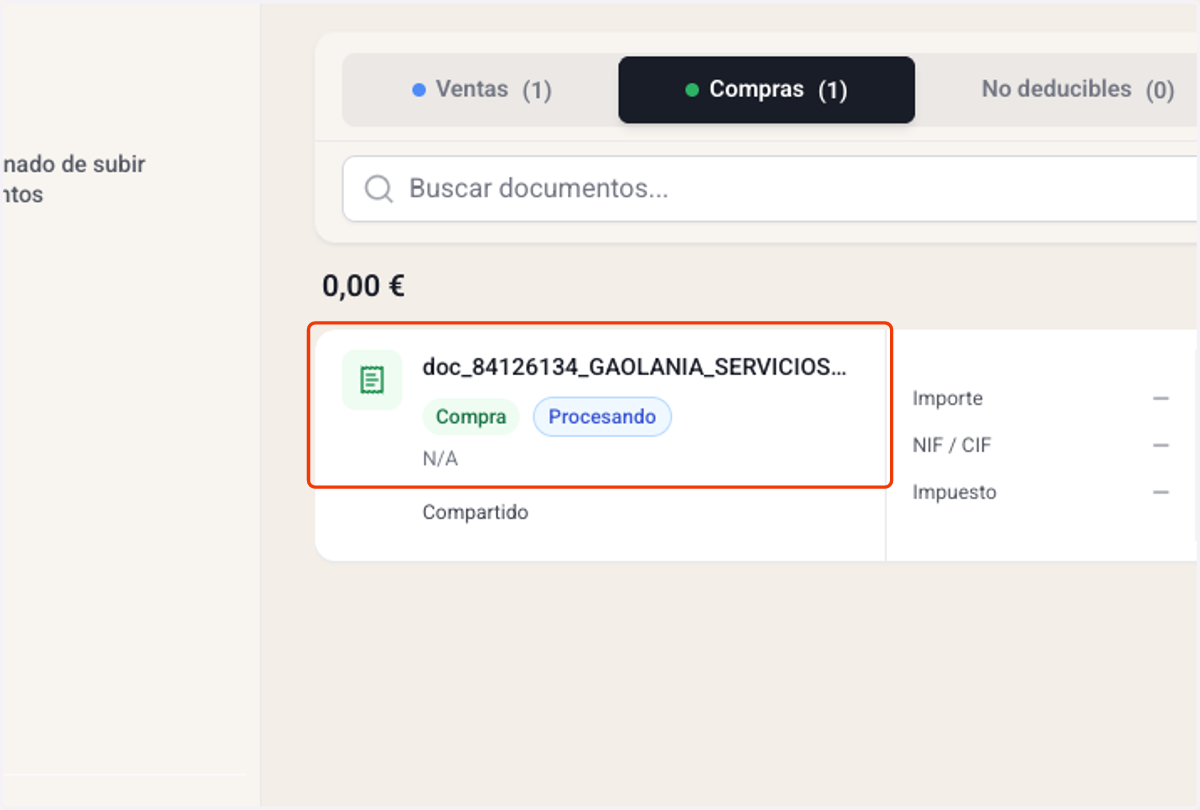
Task: Click the Compartido label
Action: click(475, 513)
